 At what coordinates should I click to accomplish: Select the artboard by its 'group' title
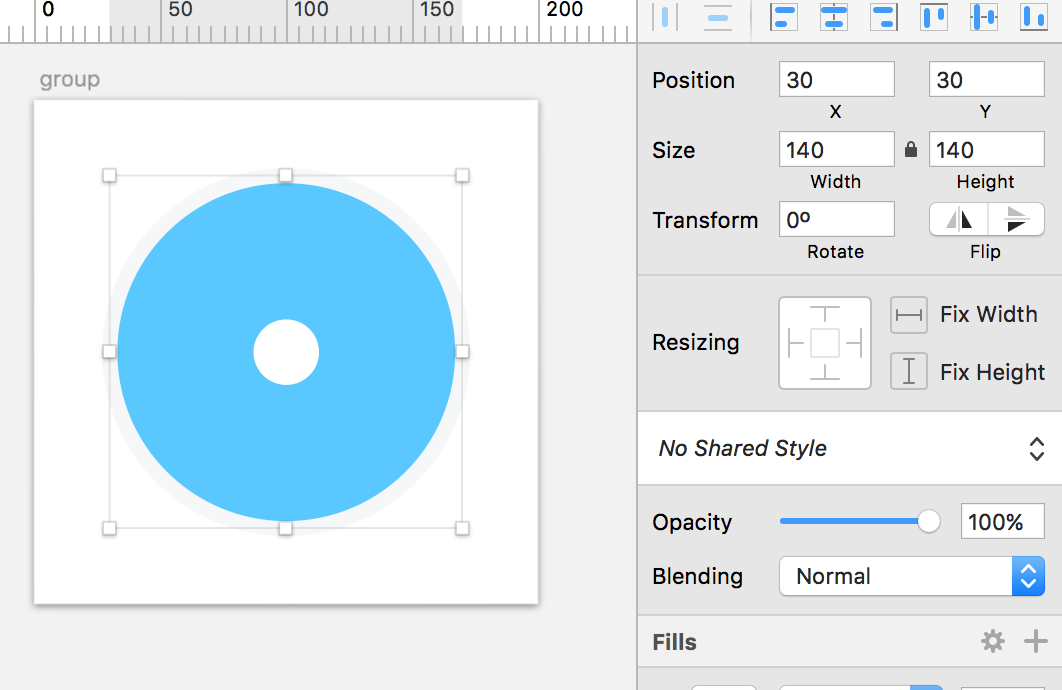[x=70, y=80]
